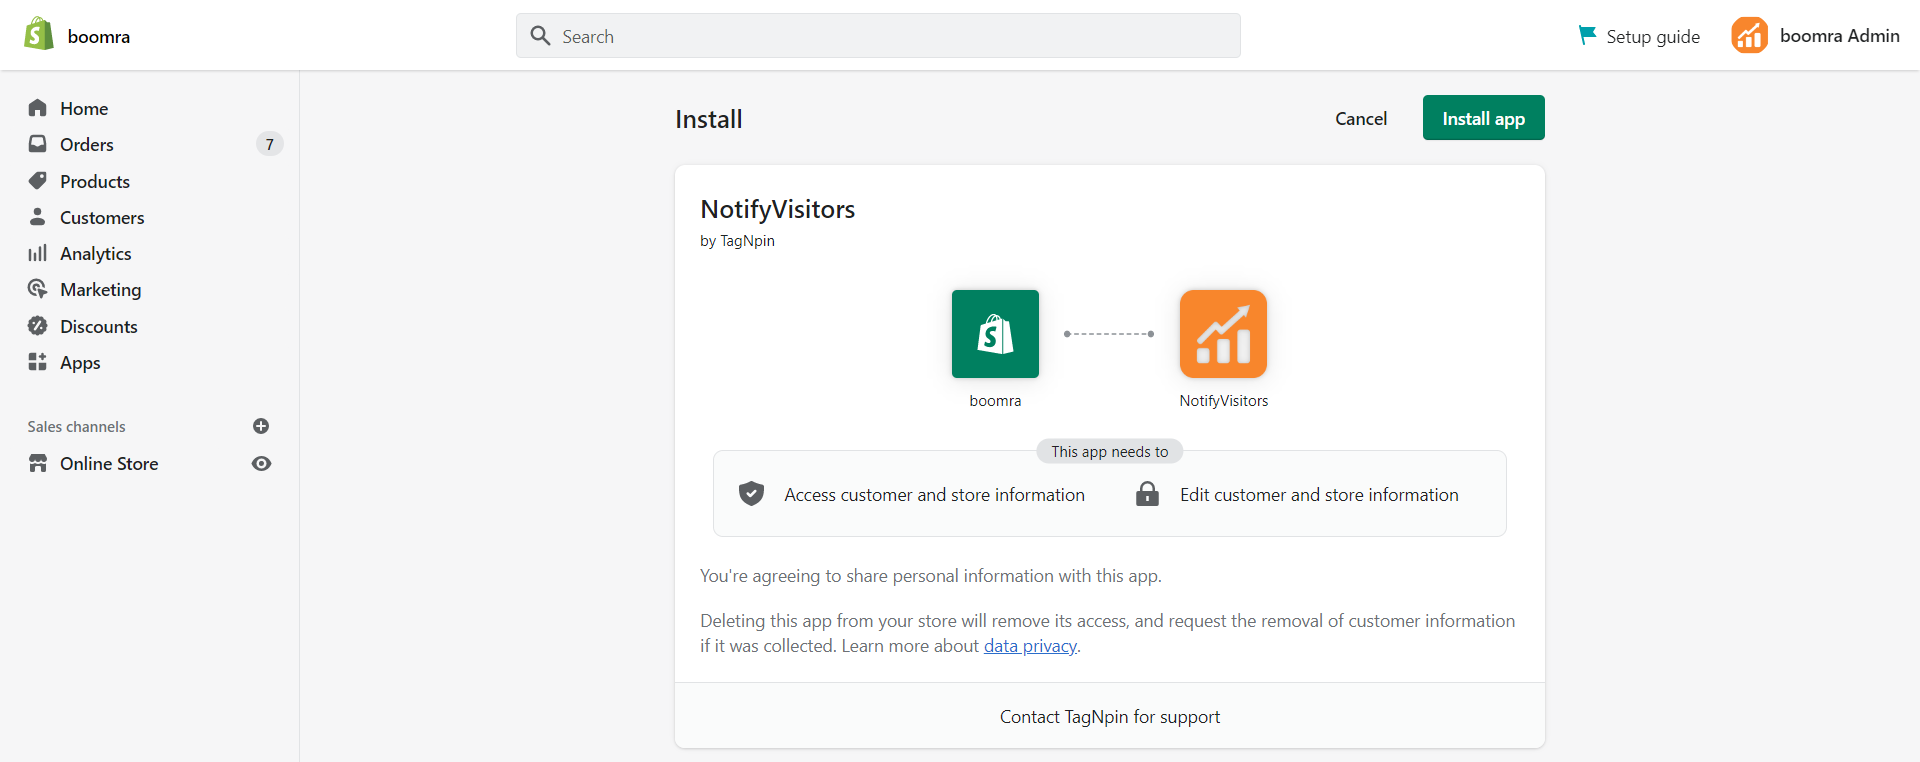
Task: Click the 'This app needs to' label
Action: click(x=1110, y=451)
